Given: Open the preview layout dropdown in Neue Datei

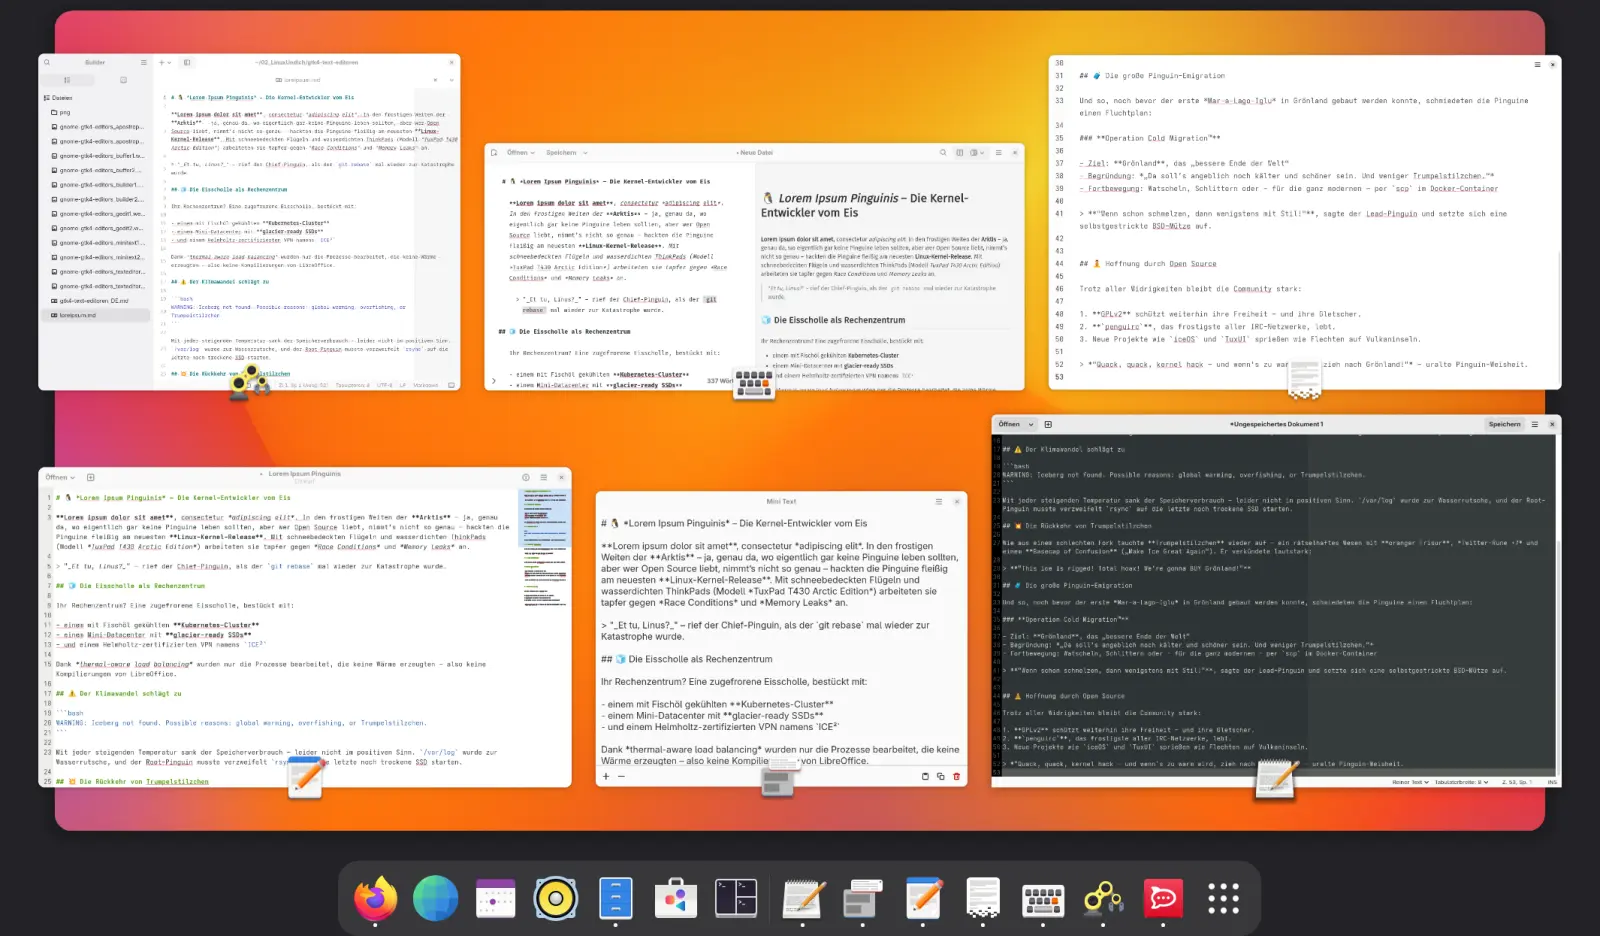Looking at the screenshot, I should (x=976, y=152).
